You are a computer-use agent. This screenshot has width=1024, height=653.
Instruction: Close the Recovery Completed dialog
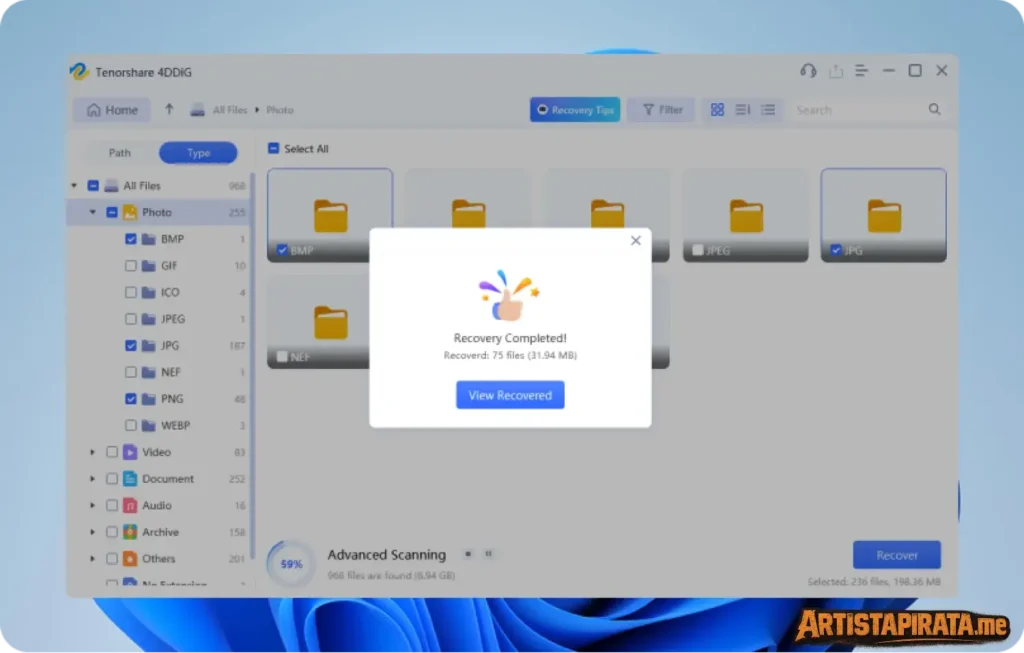pyautogui.click(x=635, y=241)
